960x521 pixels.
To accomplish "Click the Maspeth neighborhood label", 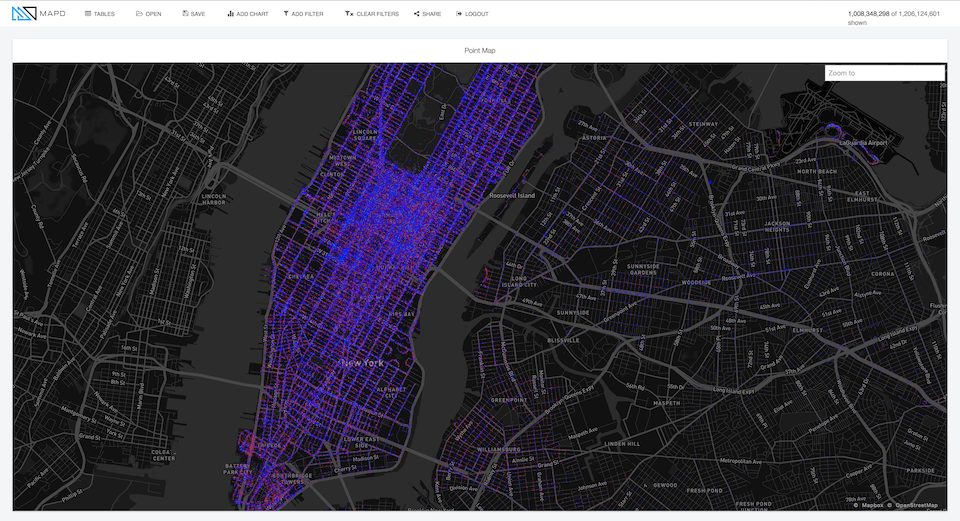I will coord(667,403).
